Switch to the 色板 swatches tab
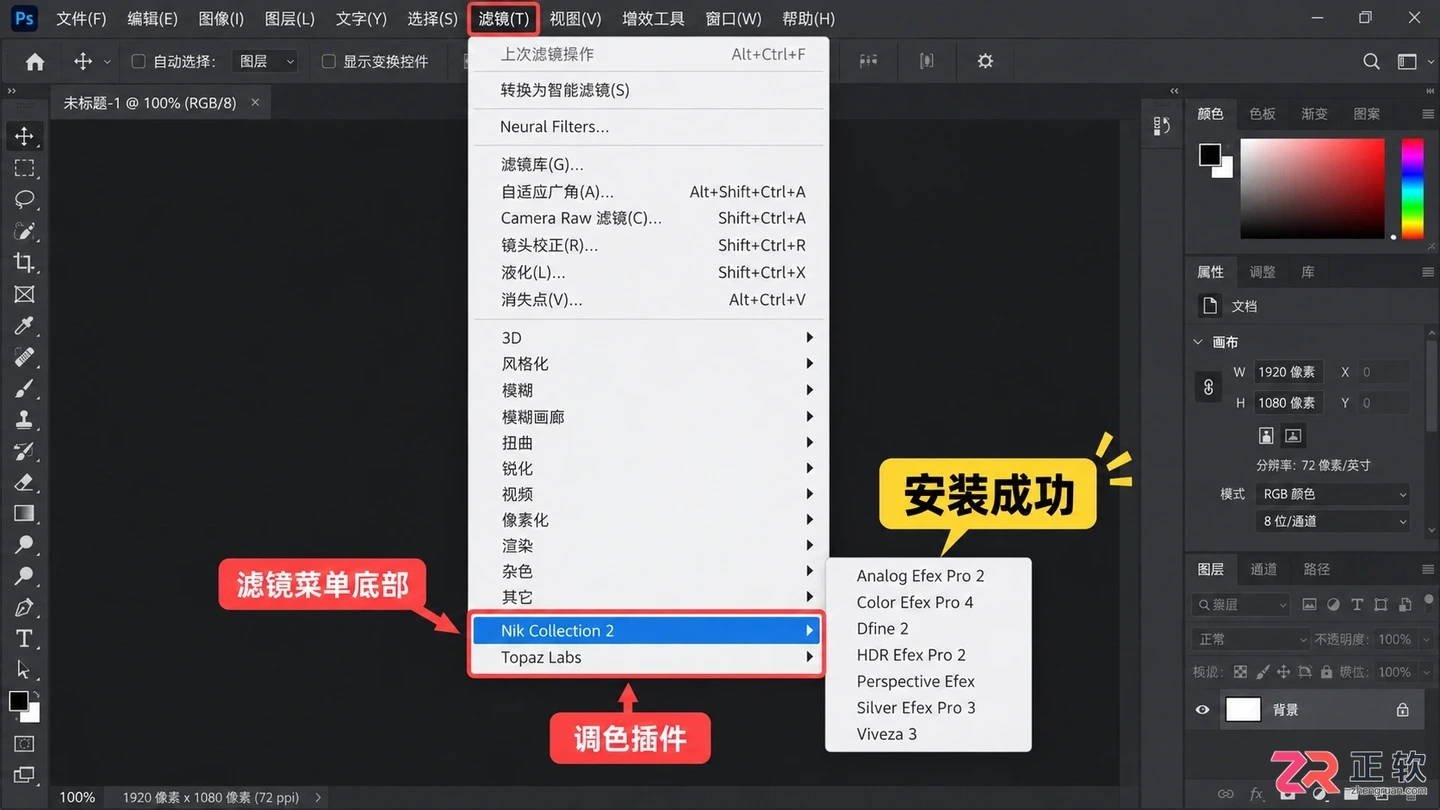1440x810 pixels. [x=1262, y=114]
